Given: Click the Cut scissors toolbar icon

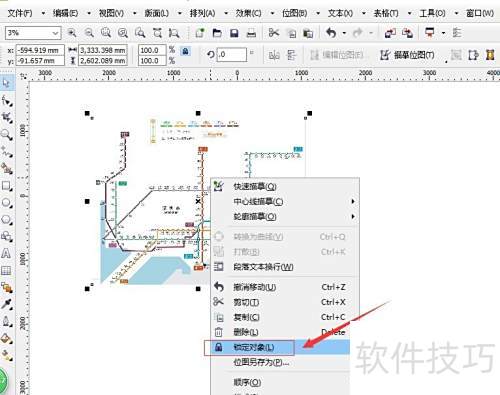Looking at the screenshot, I should 274,33.
